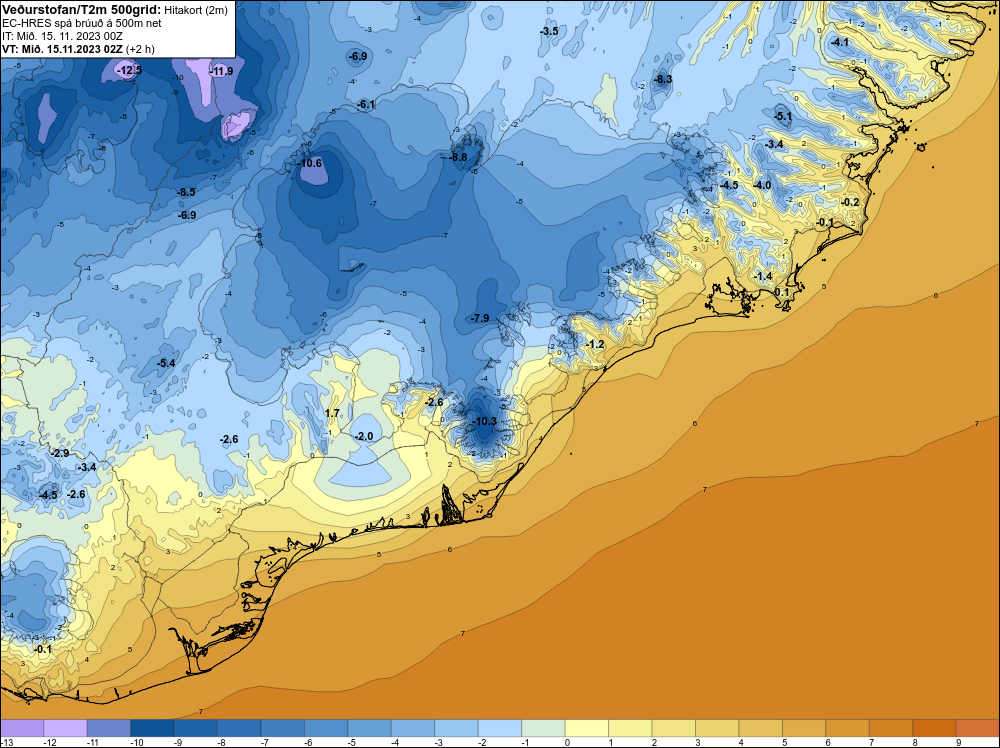This screenshot has width=1000, height=748.
Task: Click the -8.8 temperature label
Action: [458, 157]
